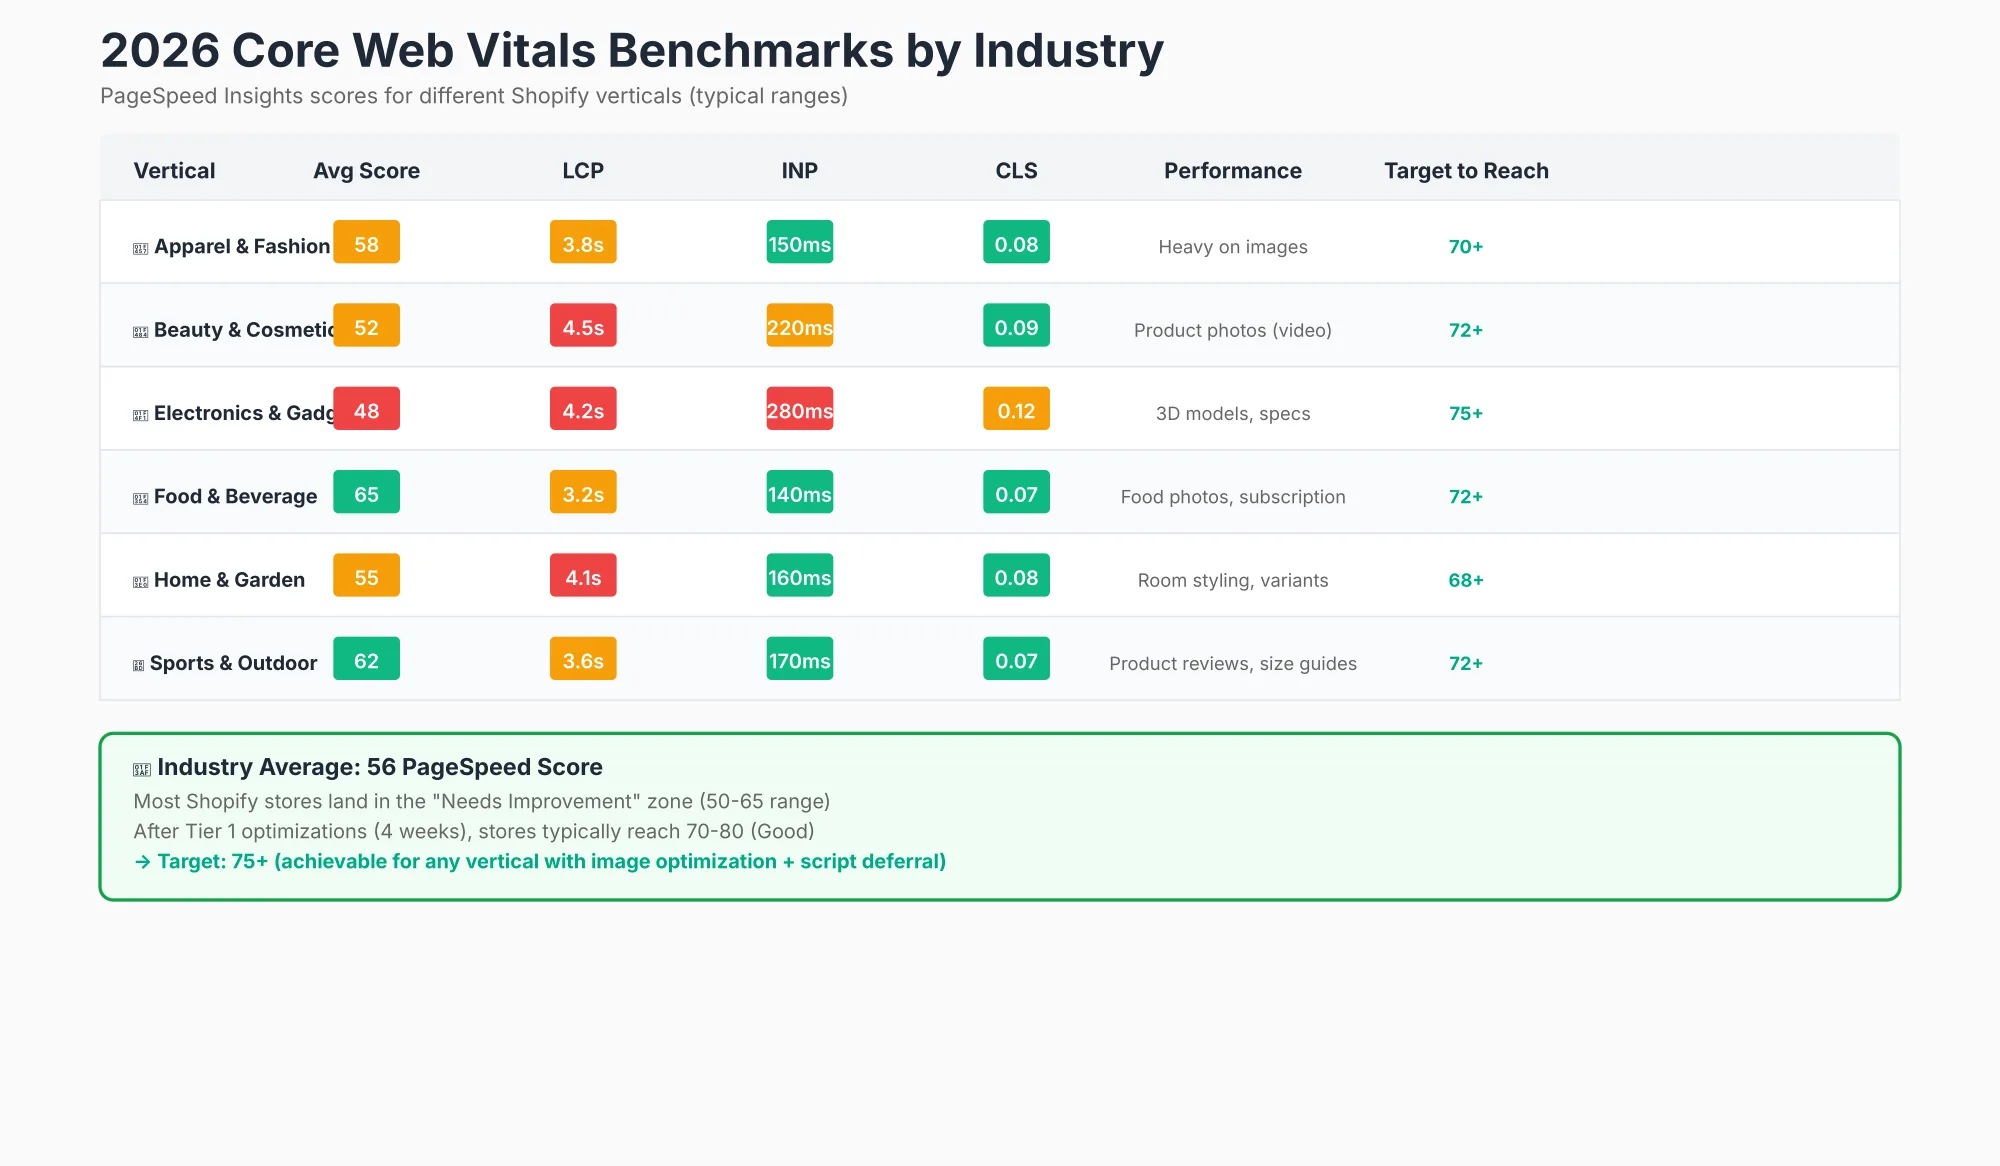The image size is (2000, 1166).
Task: Click the 0.09 CLS badge
Action: [x=1016, y=325]
